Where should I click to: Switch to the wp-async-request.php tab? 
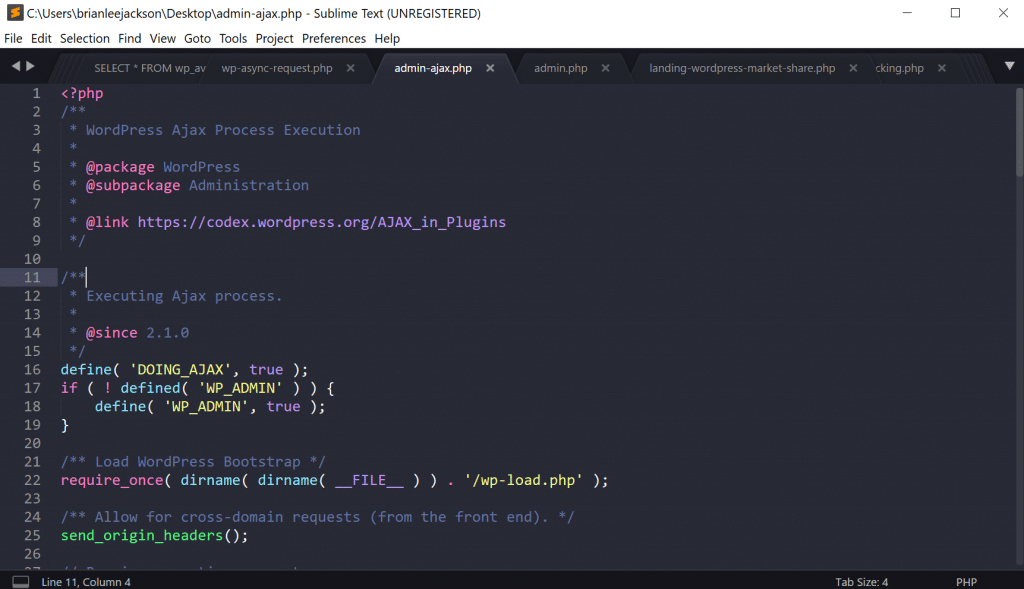coord(277,68)
